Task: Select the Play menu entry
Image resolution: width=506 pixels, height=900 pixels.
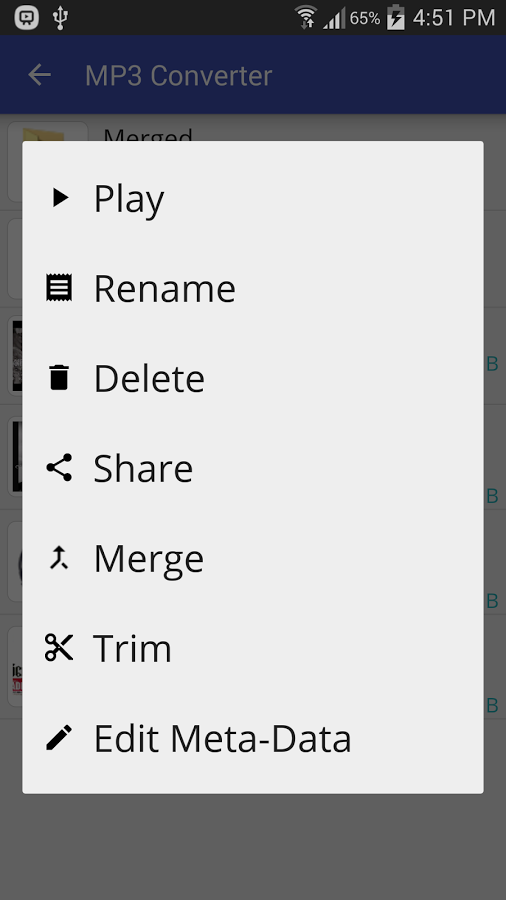Action: click(x=253, y=198)
